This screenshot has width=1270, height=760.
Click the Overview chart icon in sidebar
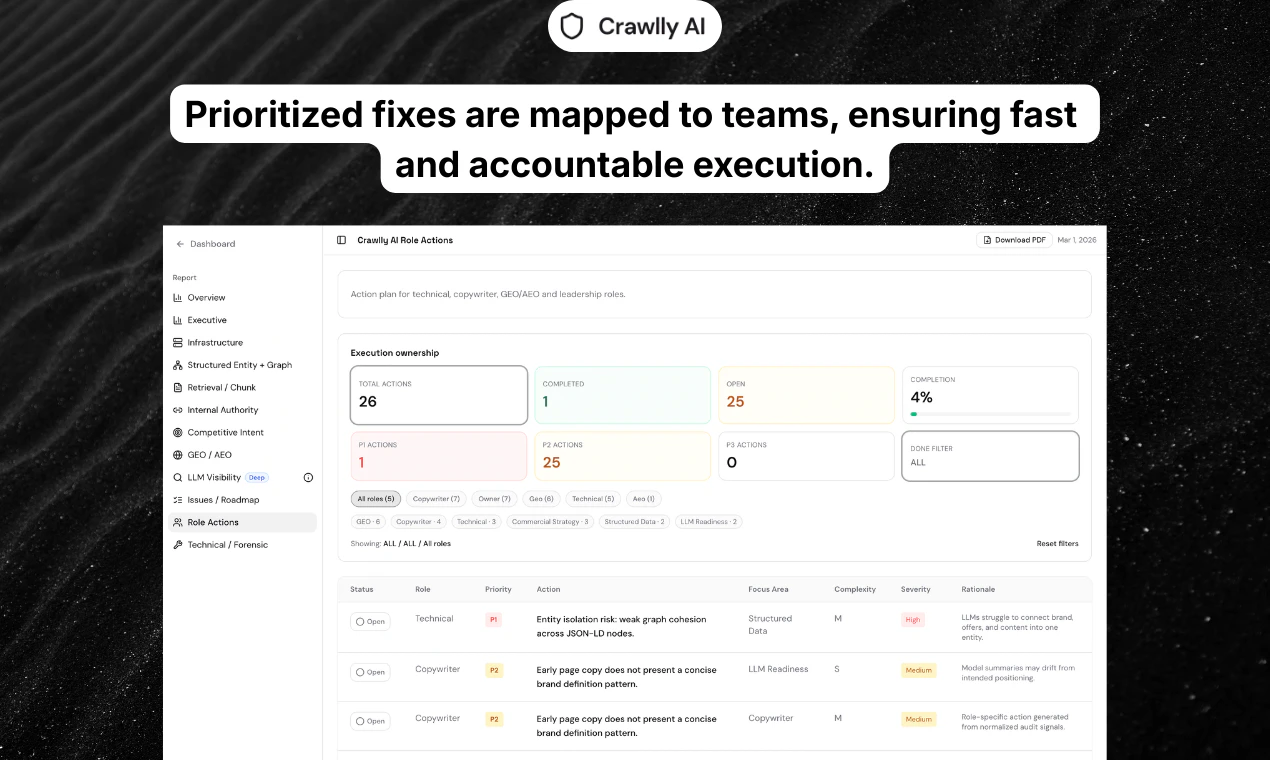click(x=178, y=298)
